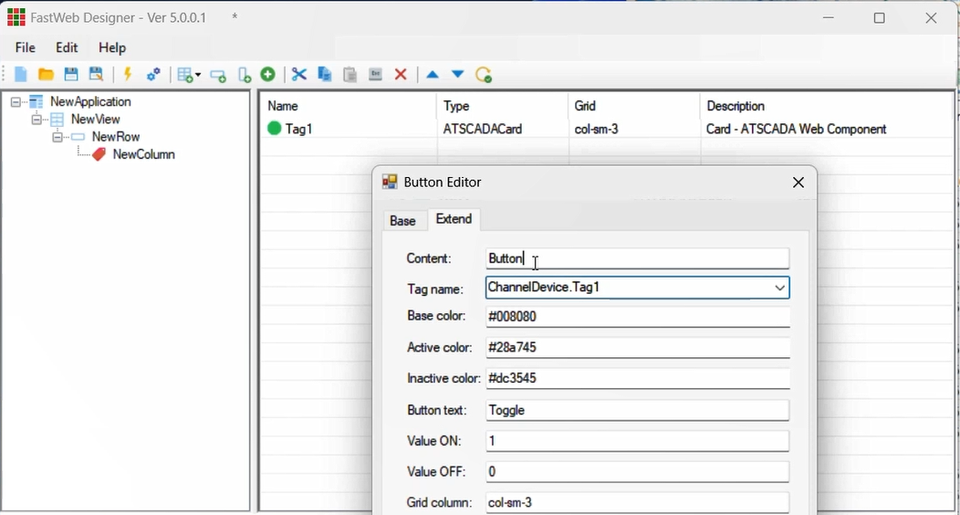Click the New file toolbar icon
Viewport: 960px width, 515px height.
click(20, 75)
